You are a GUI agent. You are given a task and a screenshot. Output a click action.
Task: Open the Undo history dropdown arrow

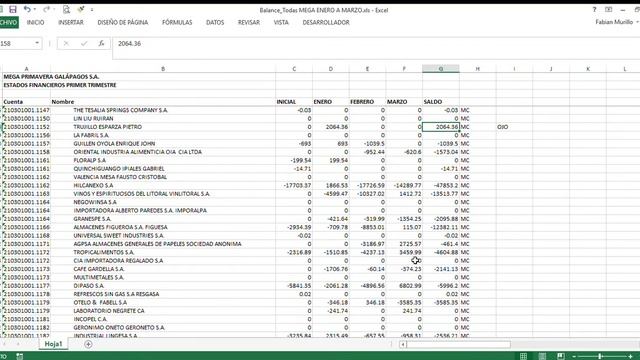pos(35,9)
